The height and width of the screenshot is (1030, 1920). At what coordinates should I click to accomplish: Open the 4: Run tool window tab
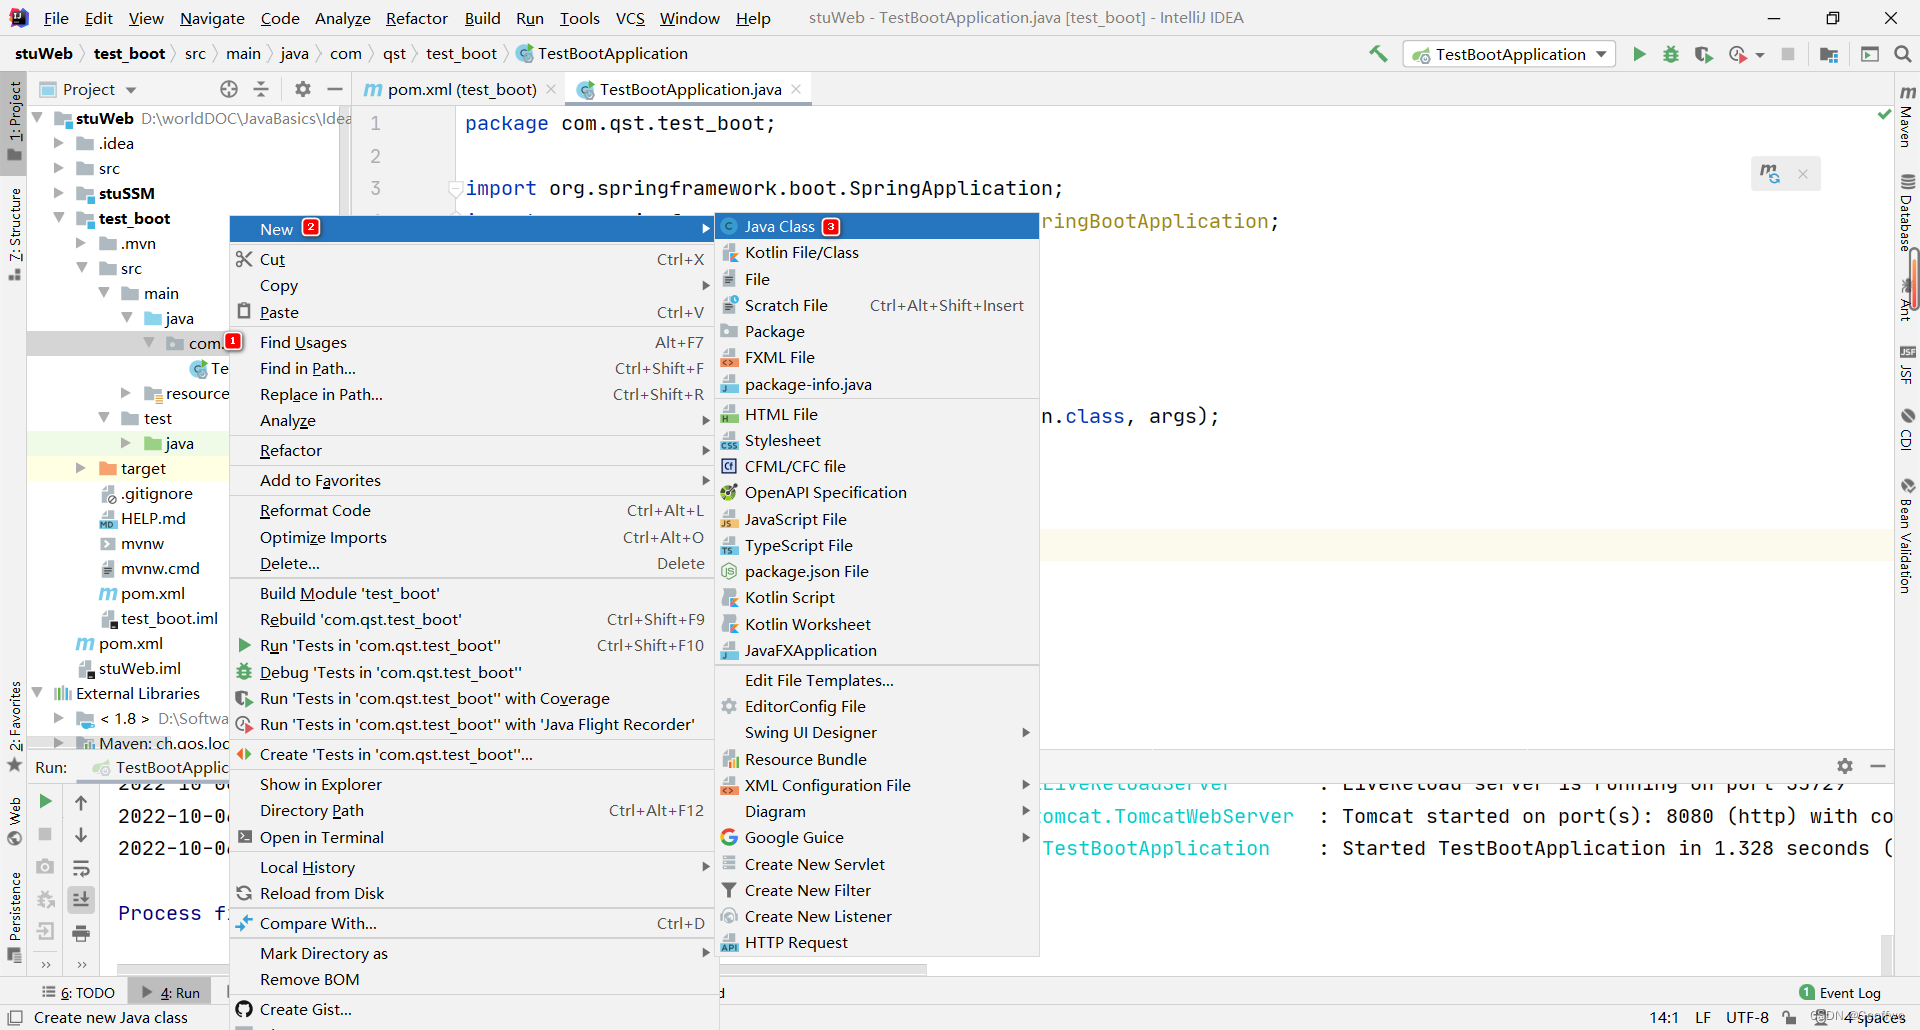click(171, 993)
